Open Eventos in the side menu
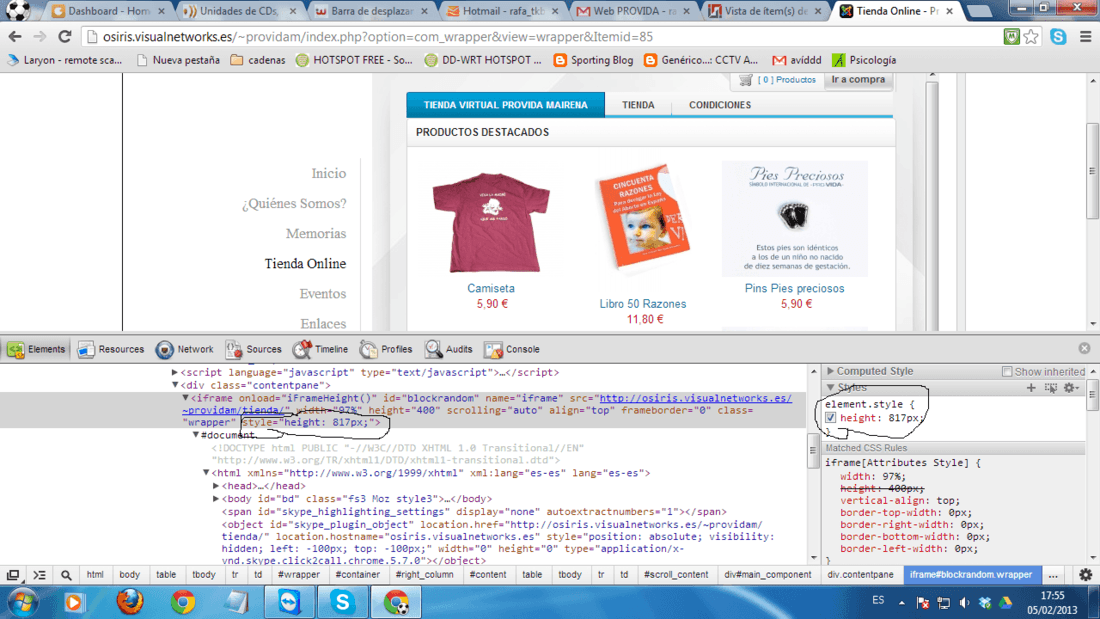The height and width of the screenshot is (619, 1100). 323,293
